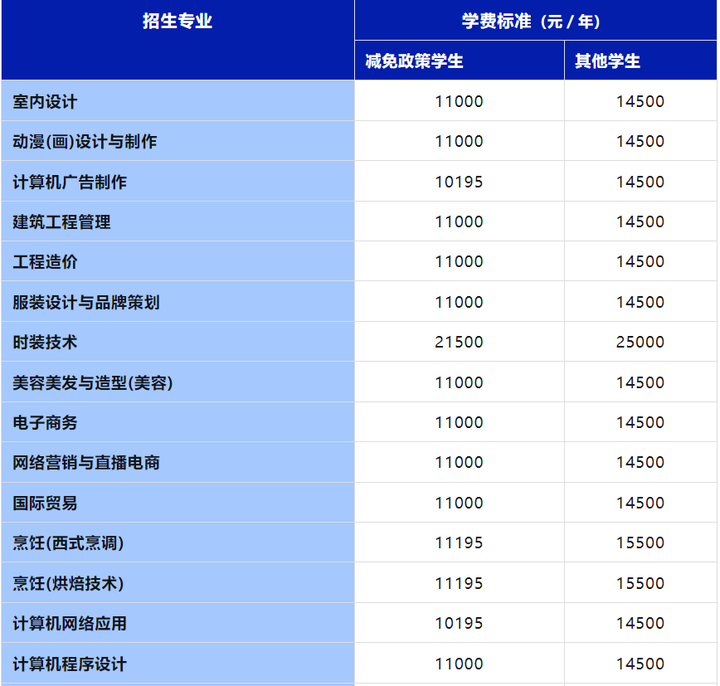Click 15500 fee in 烹饪(烘焙技术) row
The image size is (720, 686).
pos(640,583)
